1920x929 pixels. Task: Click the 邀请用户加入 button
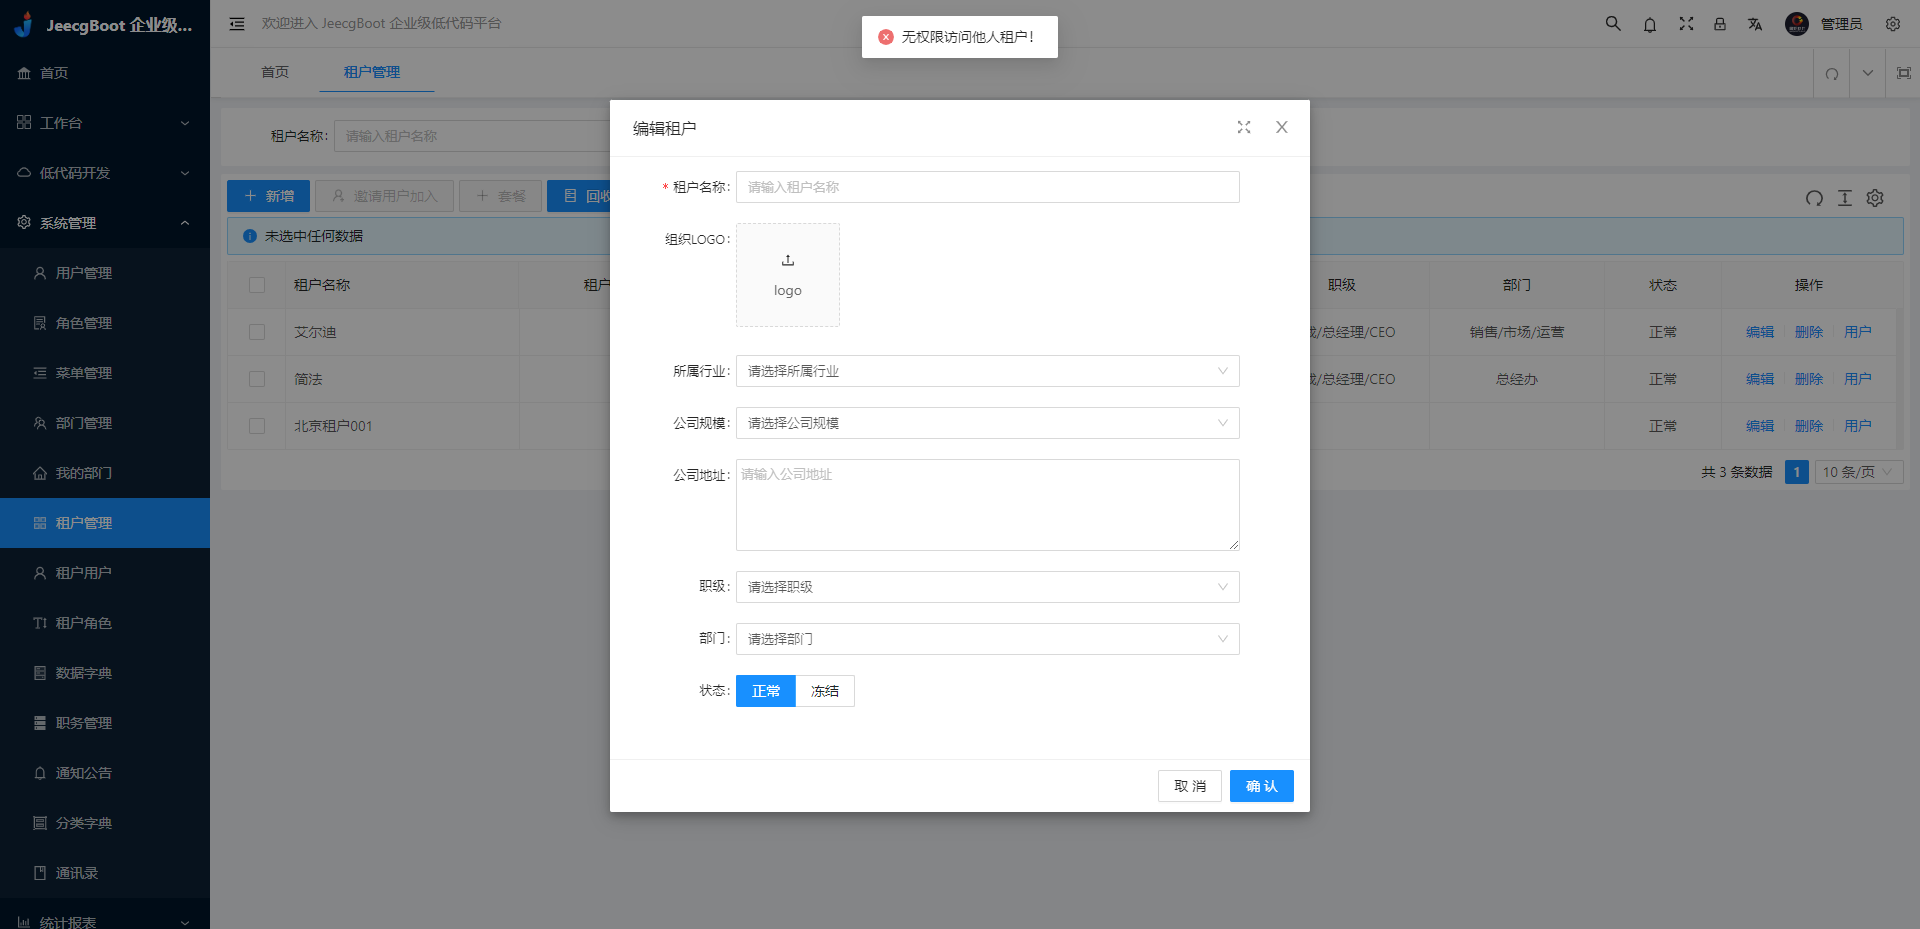tap(385, 196)
